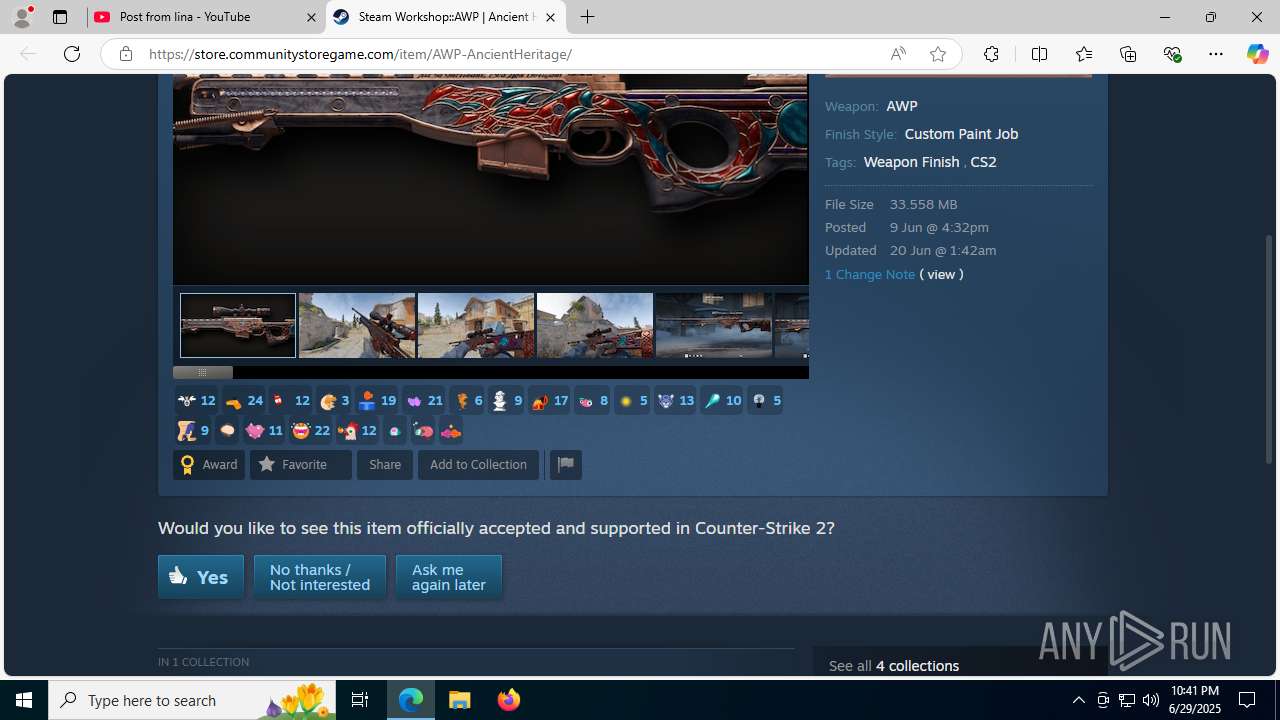The height and width of the screenshot is (720, 1280).
Task: Open the Weapon Finish tag link
Action: 911,162
